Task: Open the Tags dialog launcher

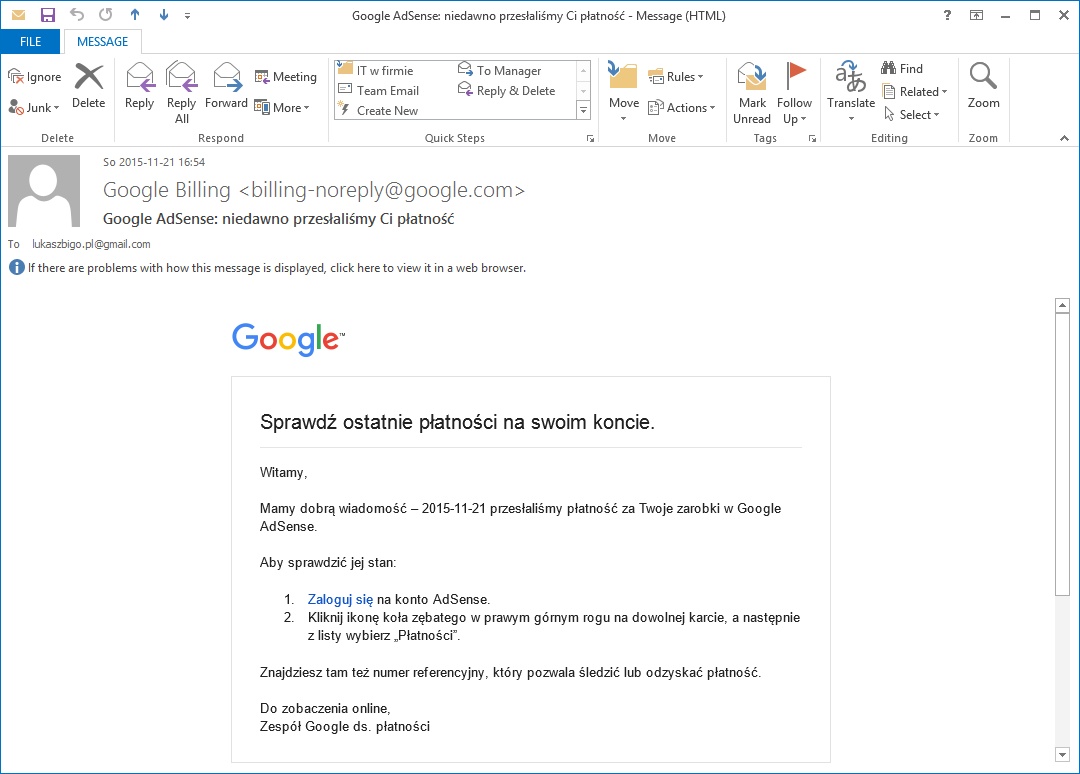Action: (813, 138)
